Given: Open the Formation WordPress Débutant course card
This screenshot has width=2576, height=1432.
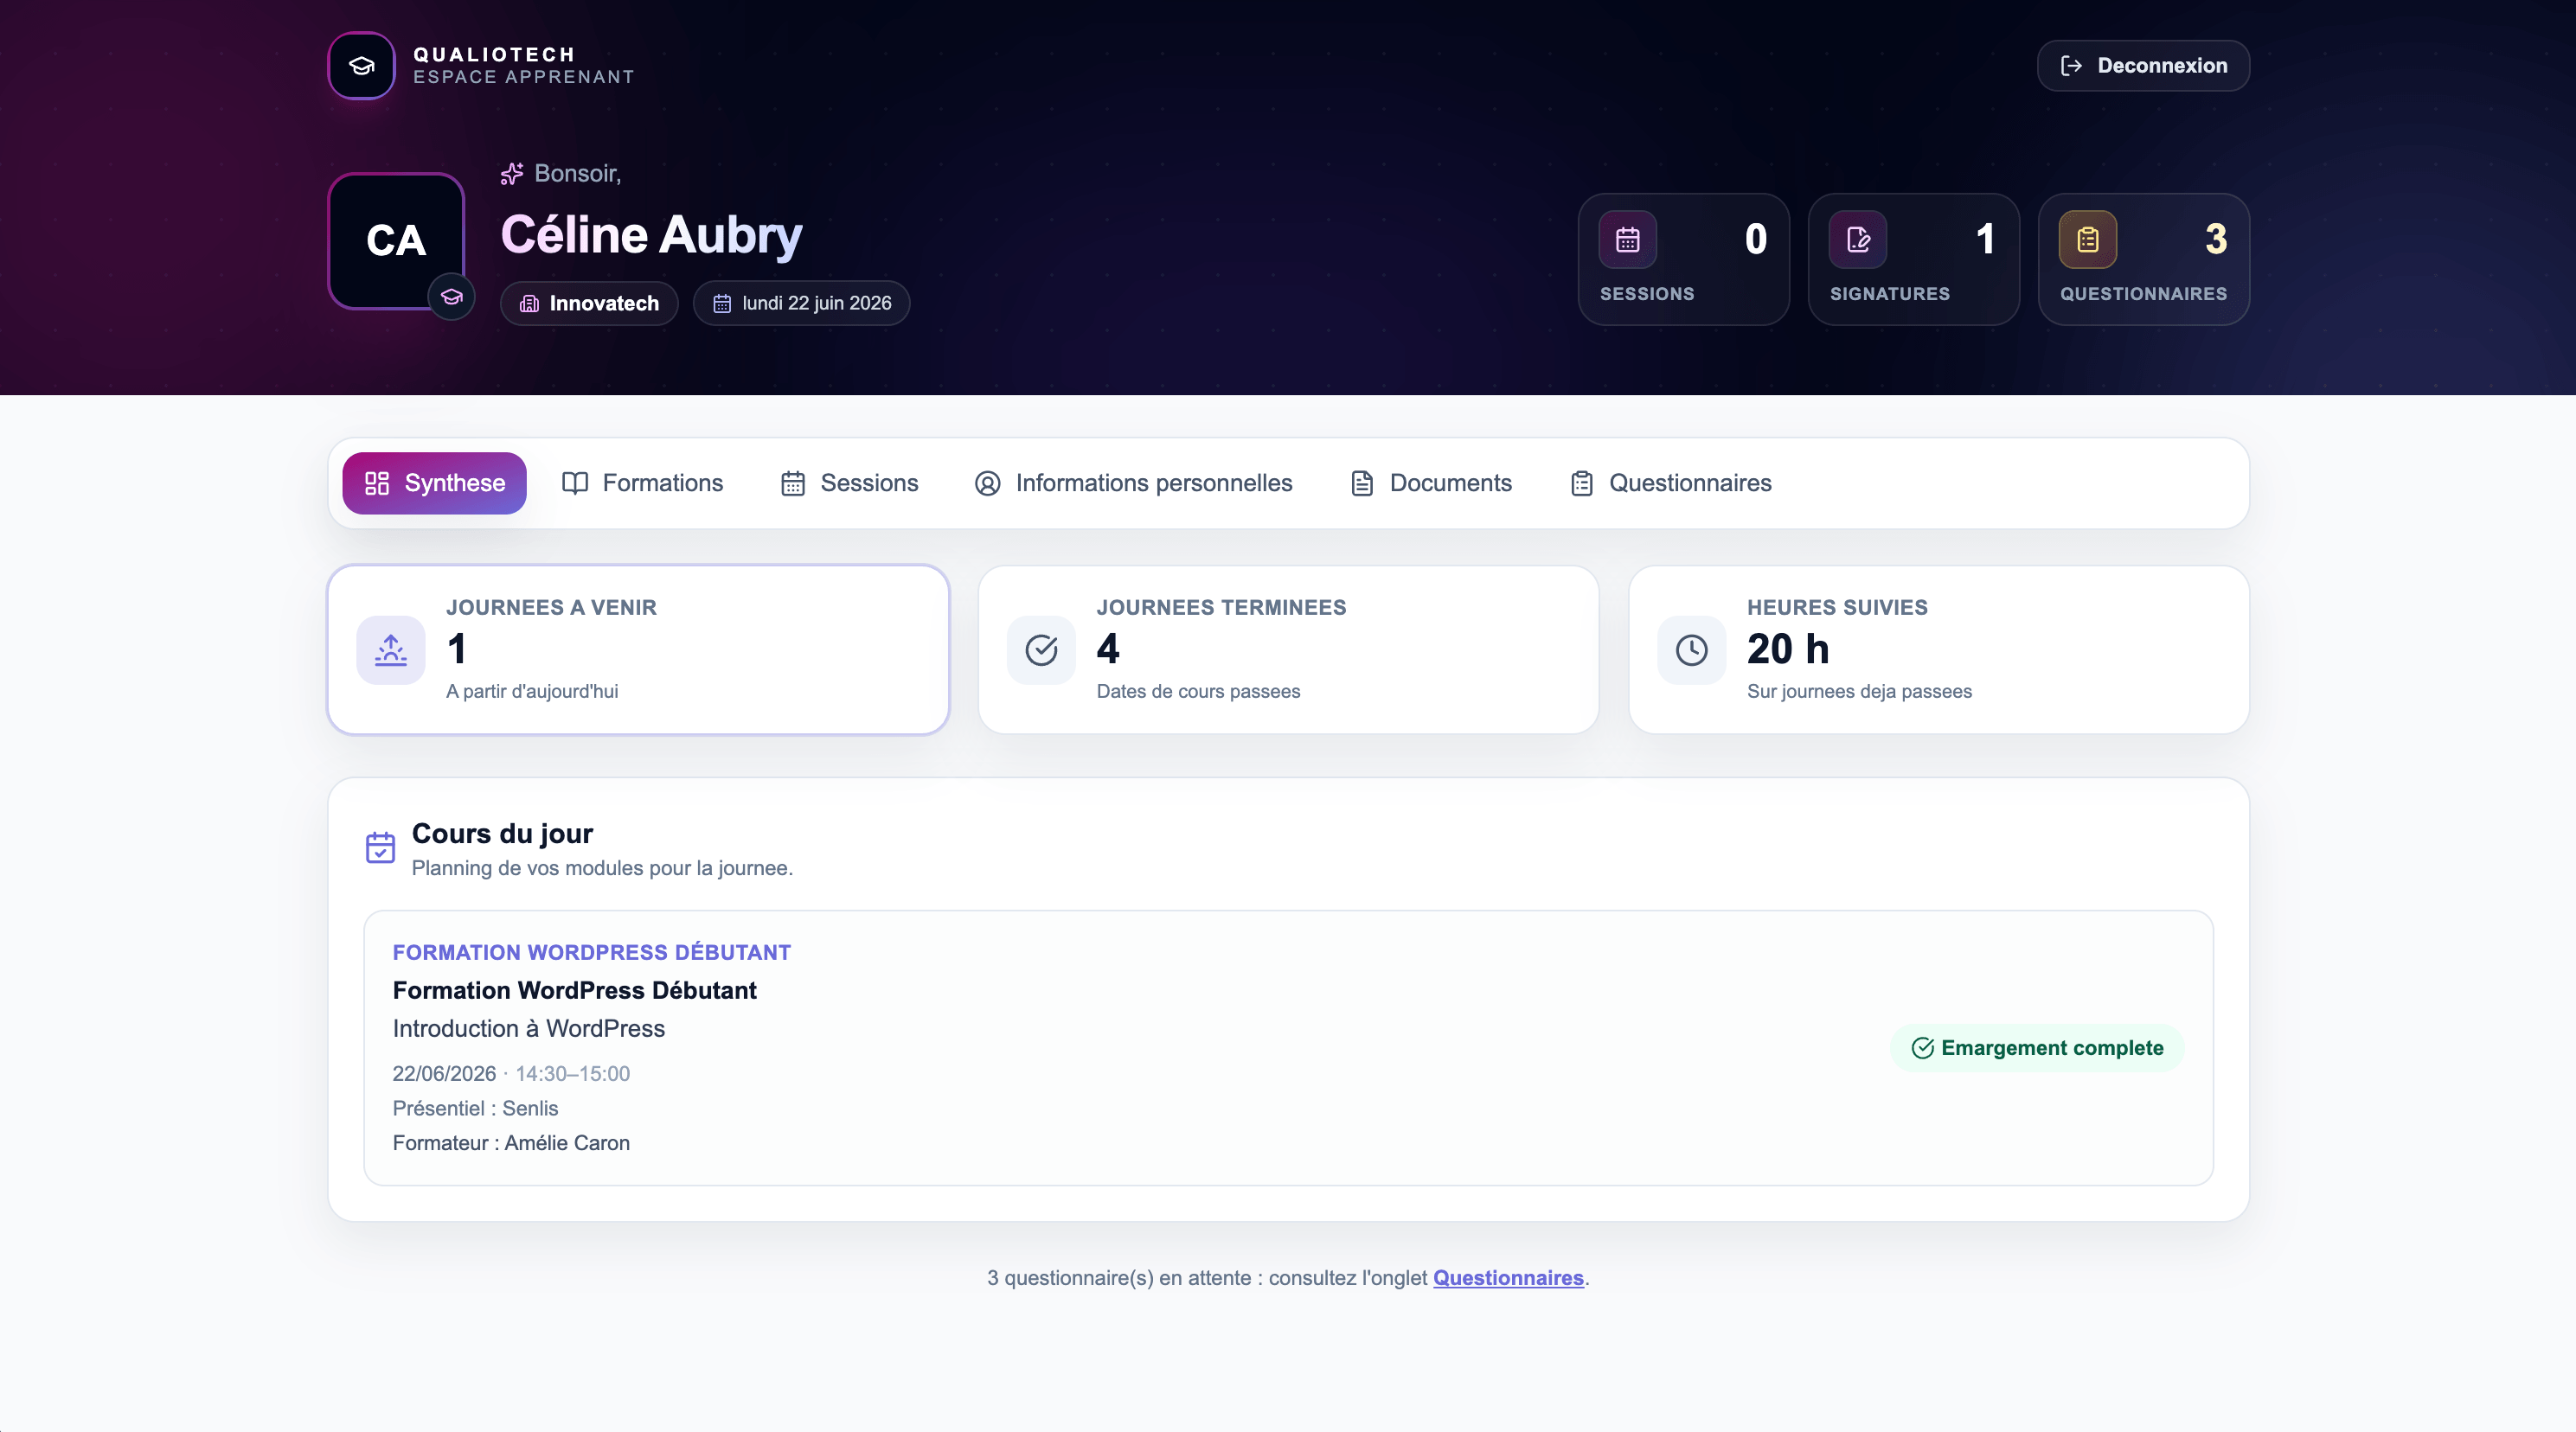Looking at the screenshot, I should pos(1288,1048).
